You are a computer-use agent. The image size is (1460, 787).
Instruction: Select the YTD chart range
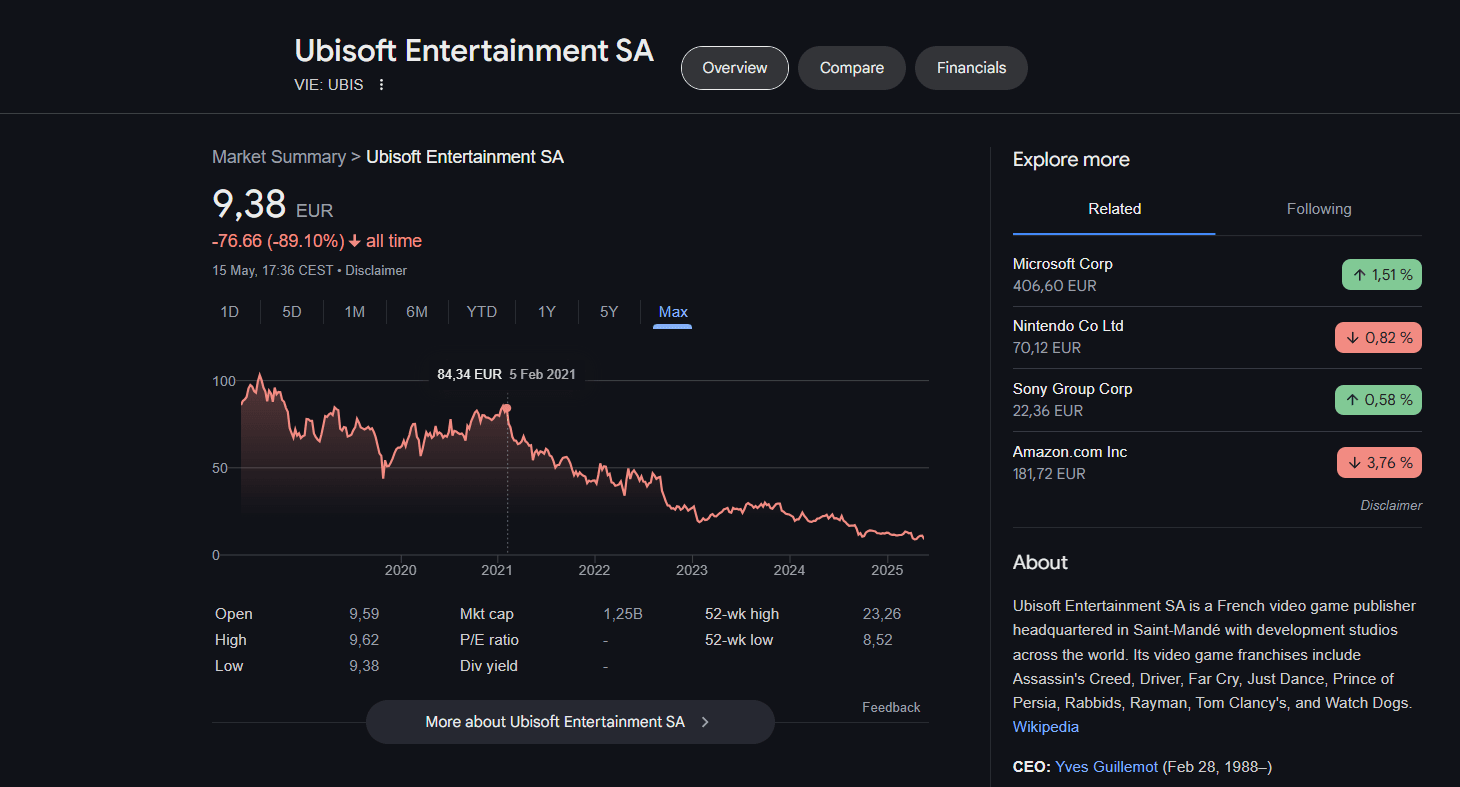click(x=482, y=312)
